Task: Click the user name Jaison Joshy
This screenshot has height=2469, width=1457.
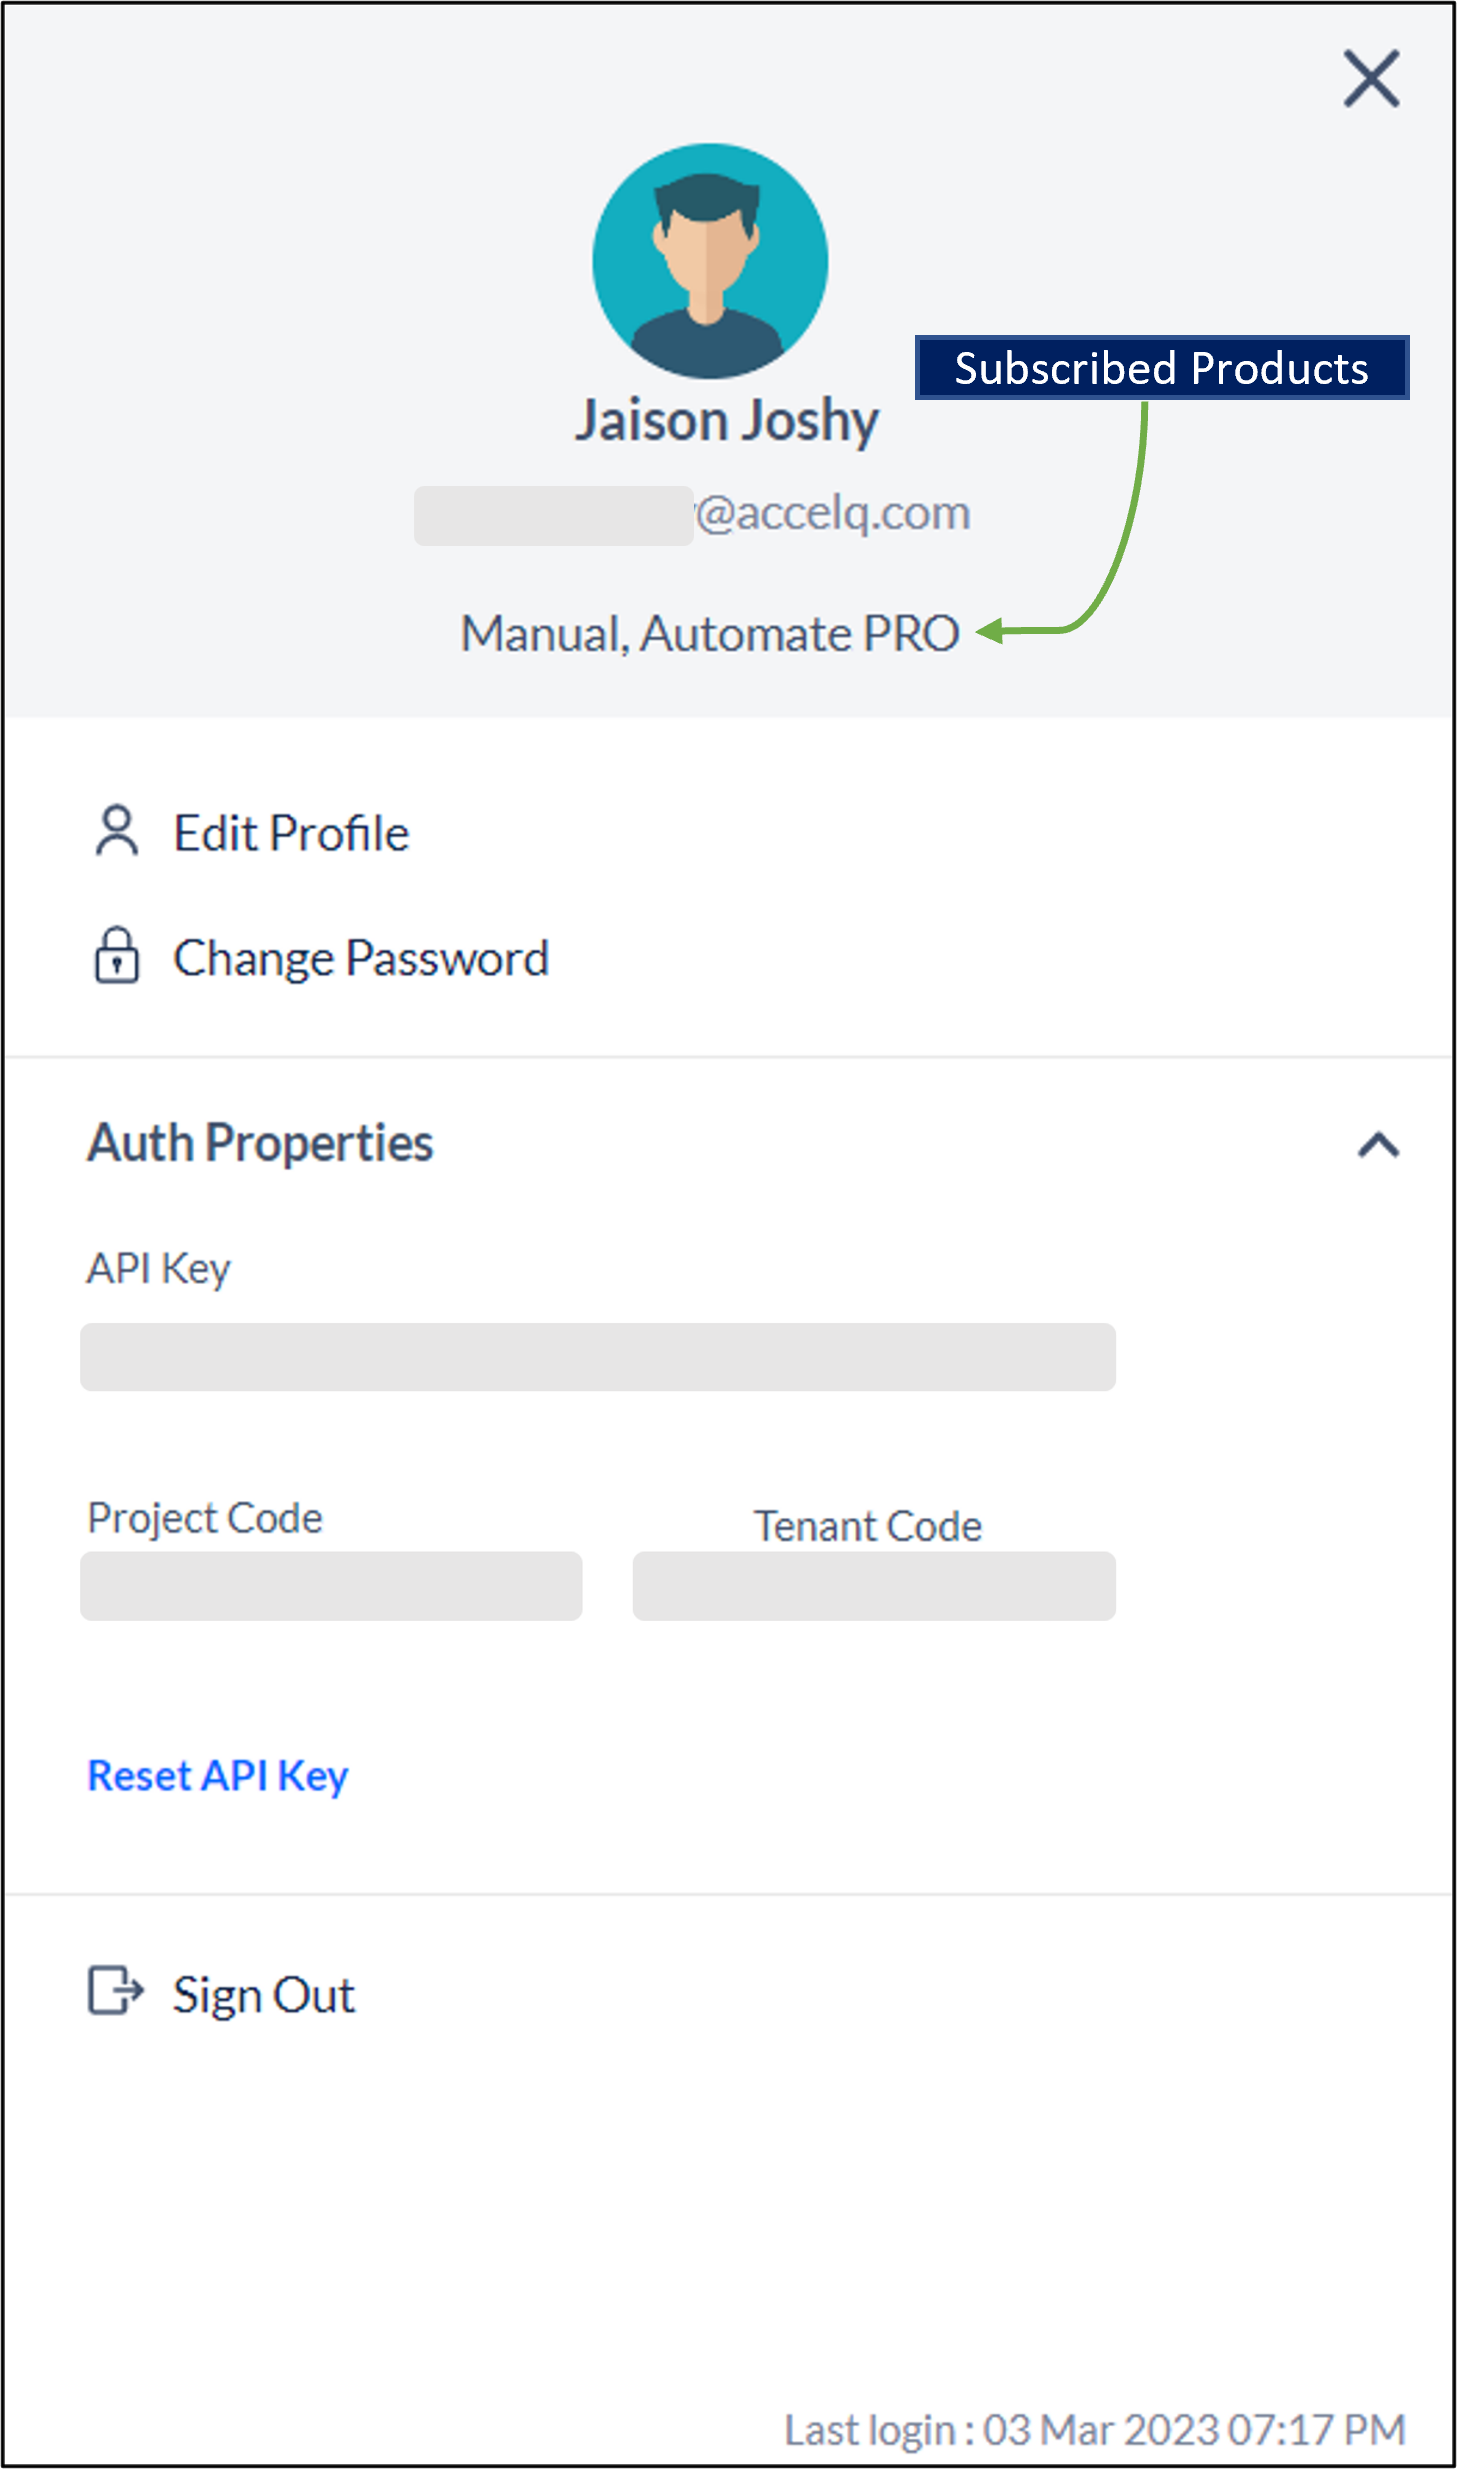Action: pos(727,421)
